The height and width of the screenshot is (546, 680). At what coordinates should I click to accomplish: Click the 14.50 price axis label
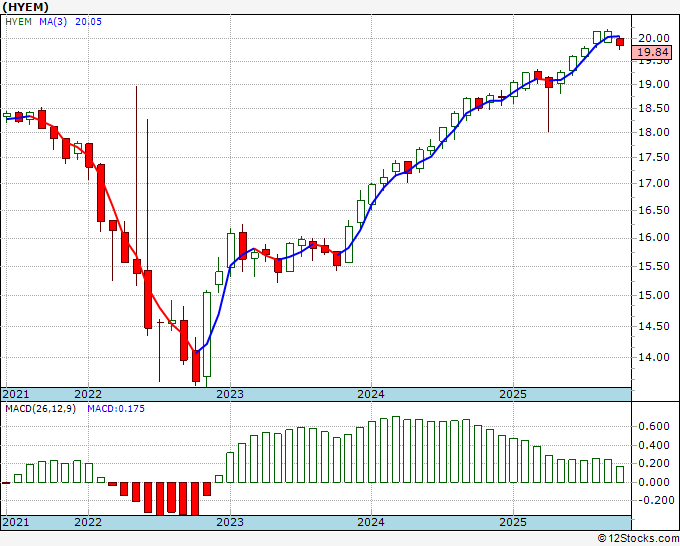(x=654, y=326)
